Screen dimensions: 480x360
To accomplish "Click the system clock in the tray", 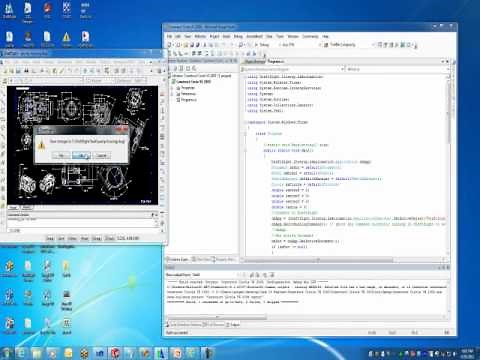I will pos(467,354).
